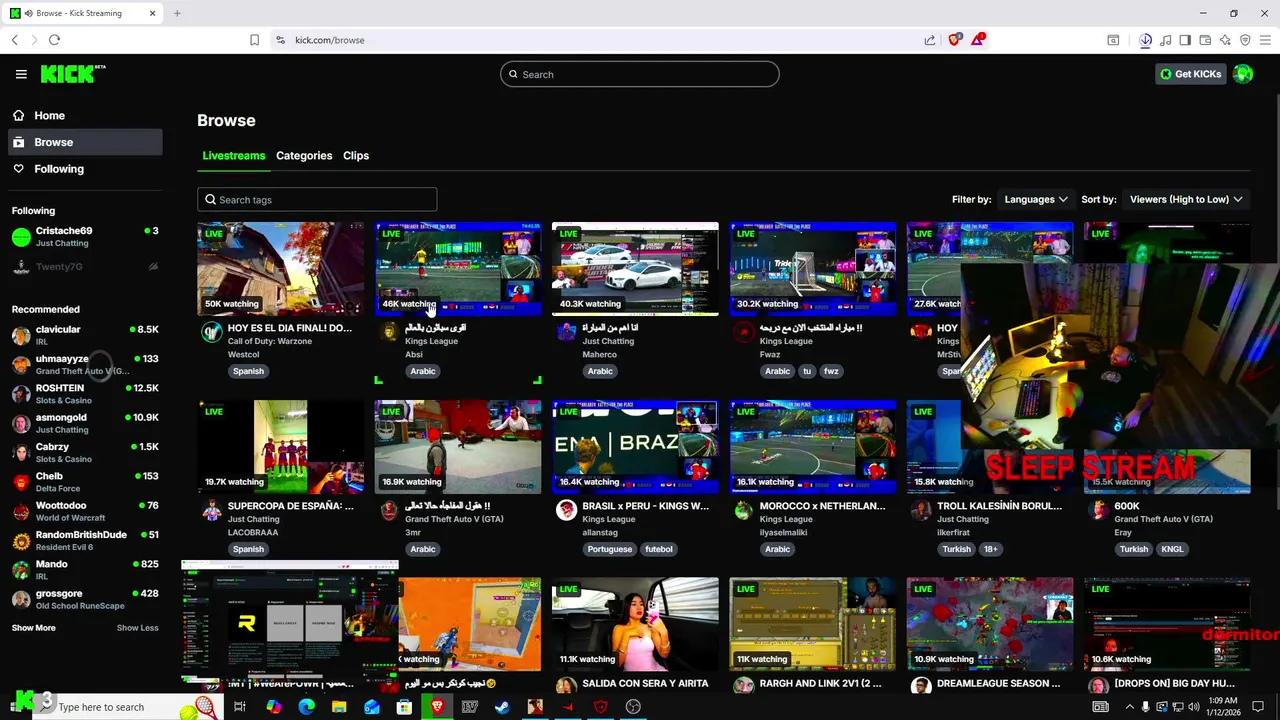The width and height of the screenshot is (1280, 720).
Task: Open BRASIL x PERU stream thumbnail
Action: click(x=635, y=447)
